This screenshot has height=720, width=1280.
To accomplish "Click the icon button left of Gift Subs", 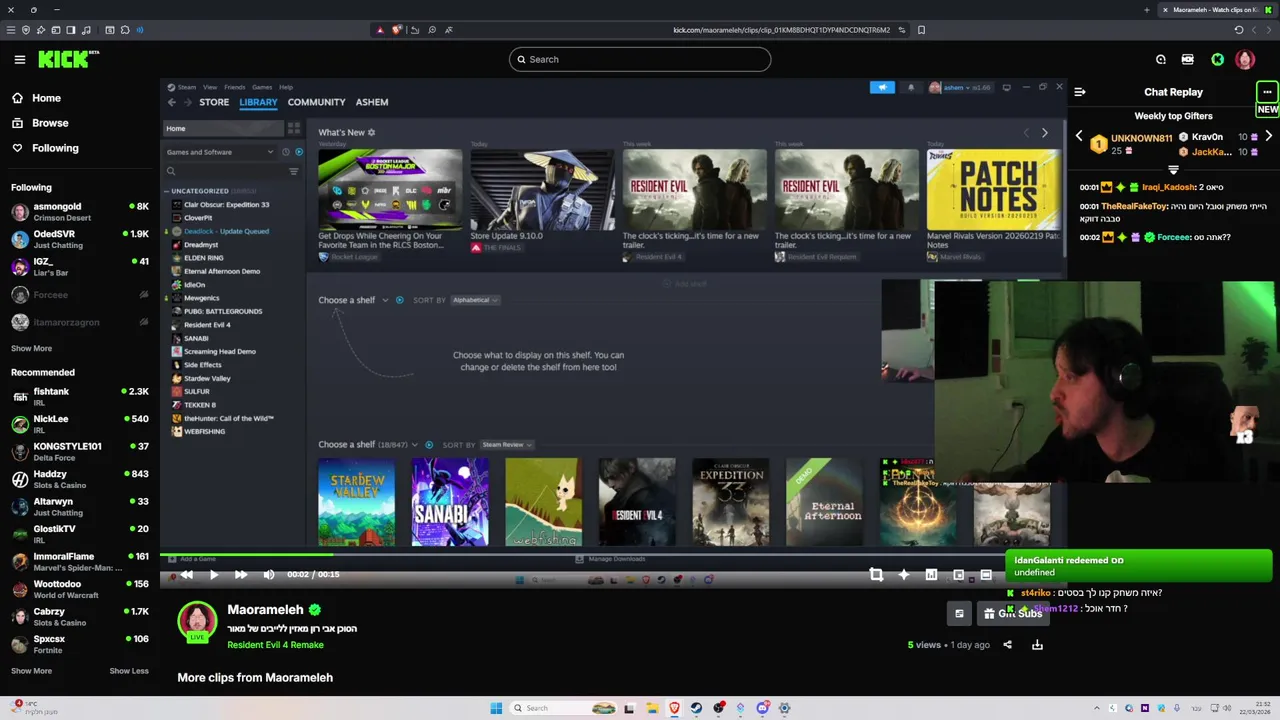I will (959, 614).
